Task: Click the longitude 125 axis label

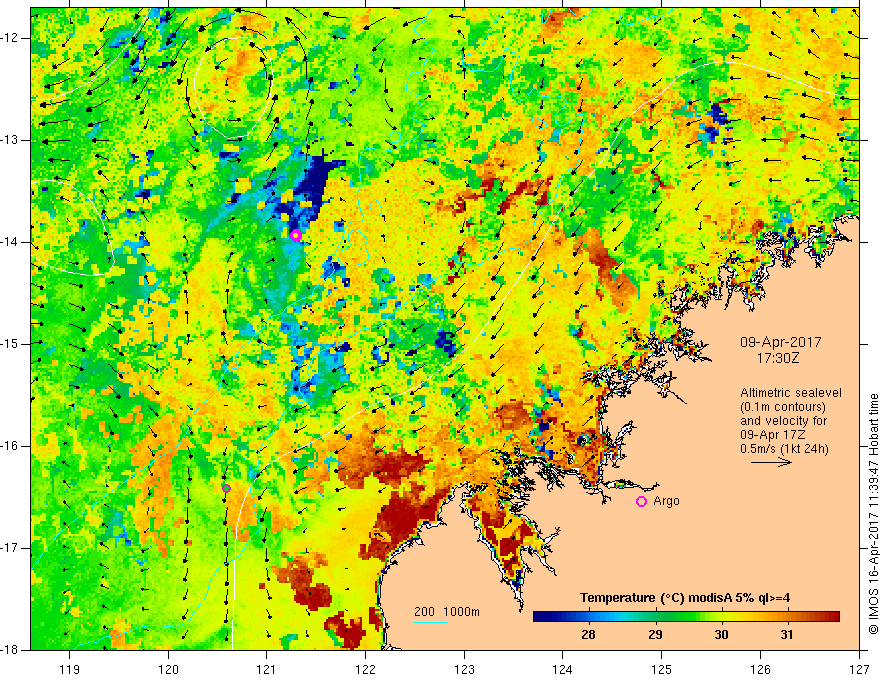Action: click(x=662, y=669)
